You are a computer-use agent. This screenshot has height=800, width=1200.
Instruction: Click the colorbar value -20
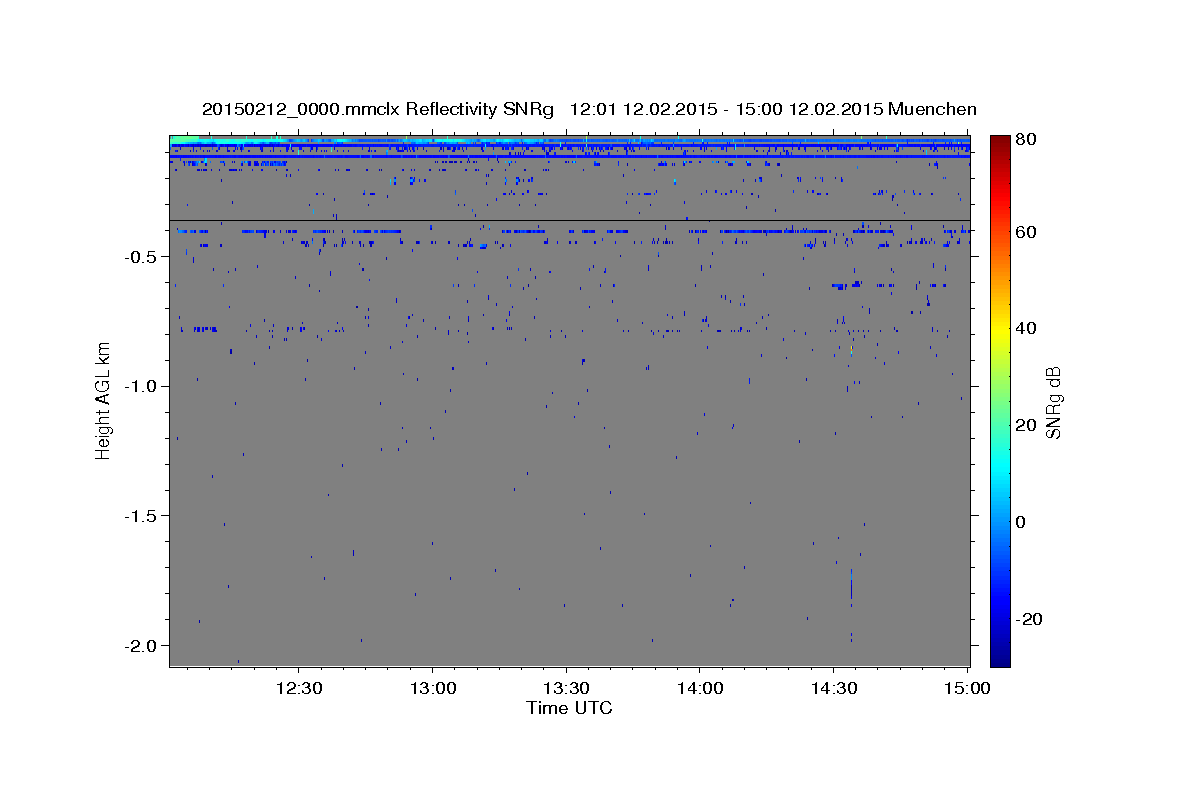[1029, 619]
